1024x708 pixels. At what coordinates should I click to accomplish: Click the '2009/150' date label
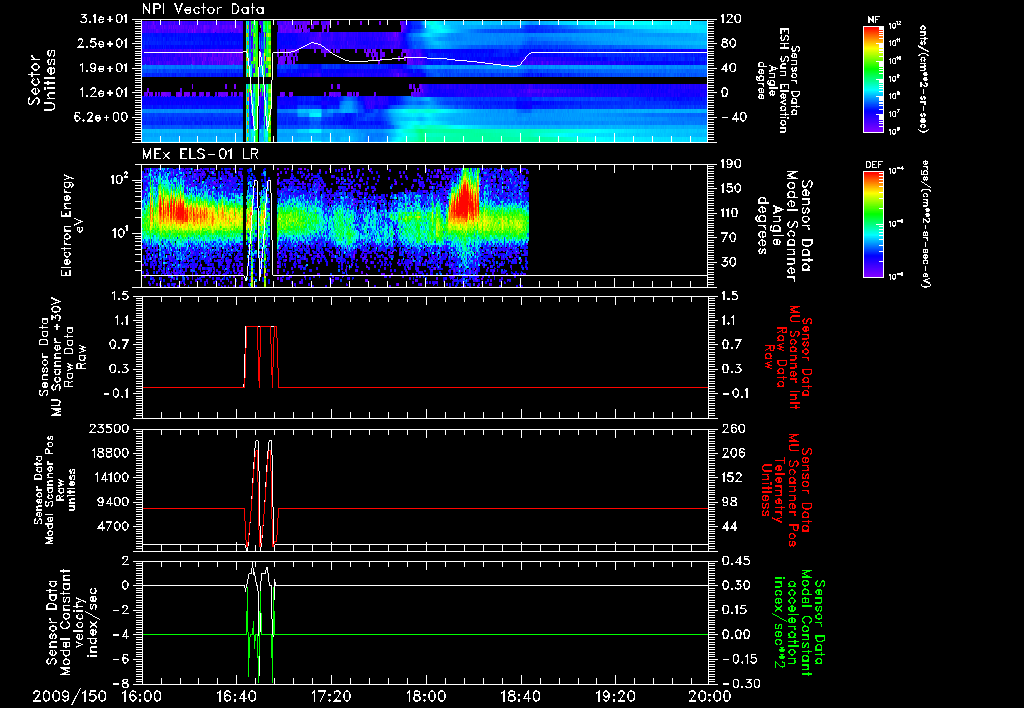click(x=70, y=697)
